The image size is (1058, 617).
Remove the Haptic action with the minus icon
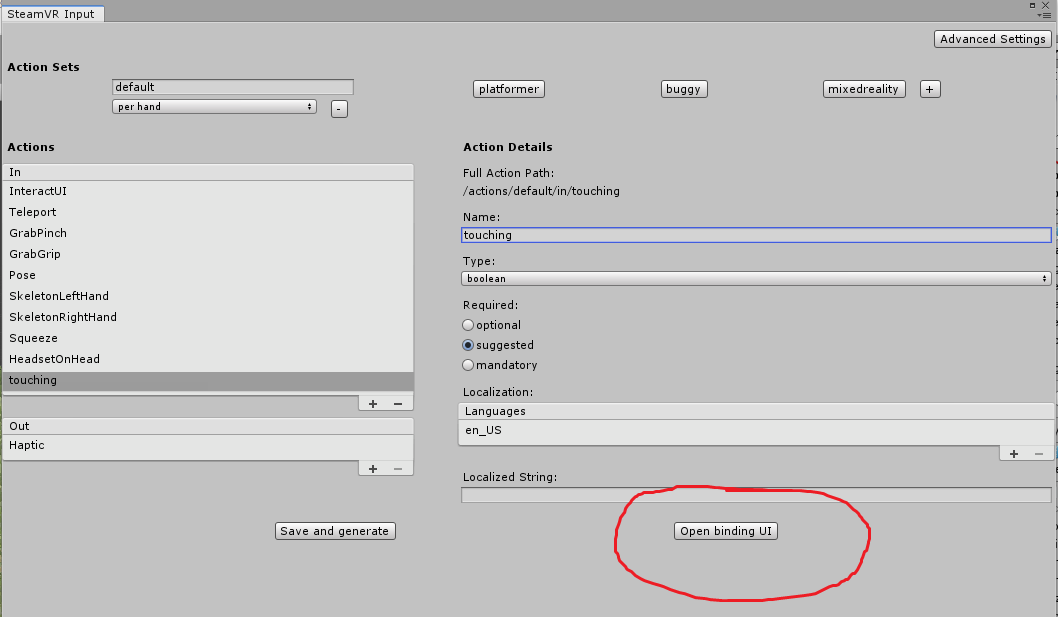point(398,468)
